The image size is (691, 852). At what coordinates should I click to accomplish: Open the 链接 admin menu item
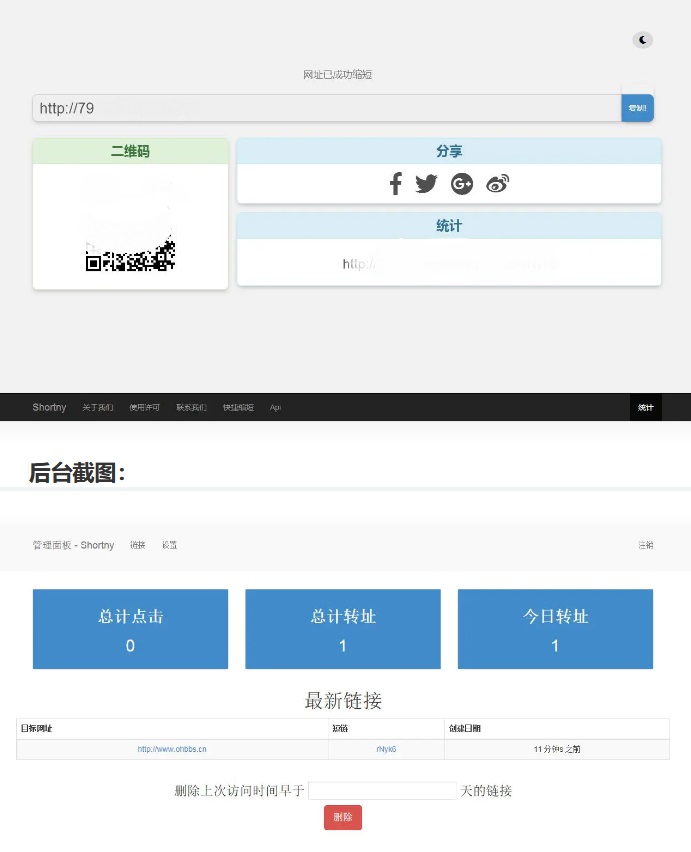click(x=137, y=545)
